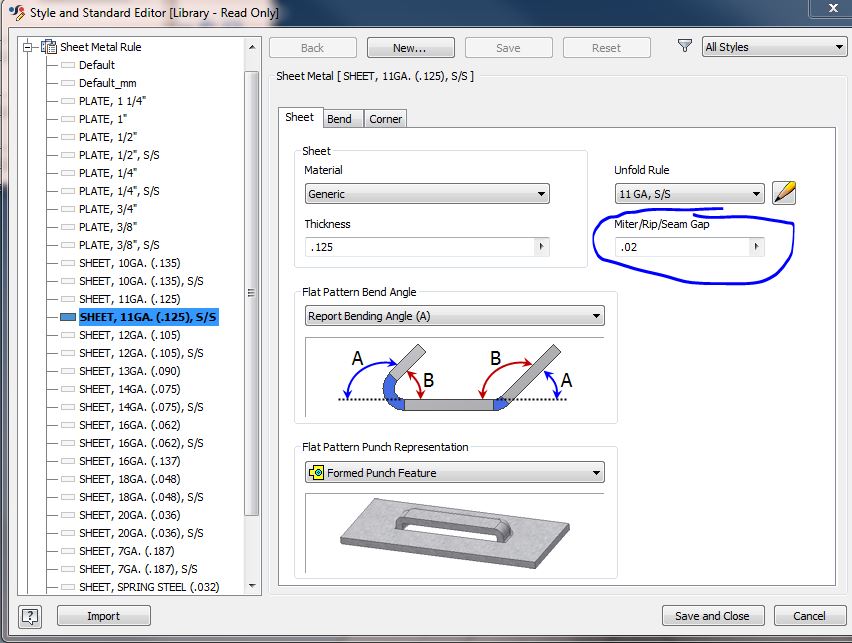Click the Save and Close button
852x643 pixels.
tap(712, 616)
